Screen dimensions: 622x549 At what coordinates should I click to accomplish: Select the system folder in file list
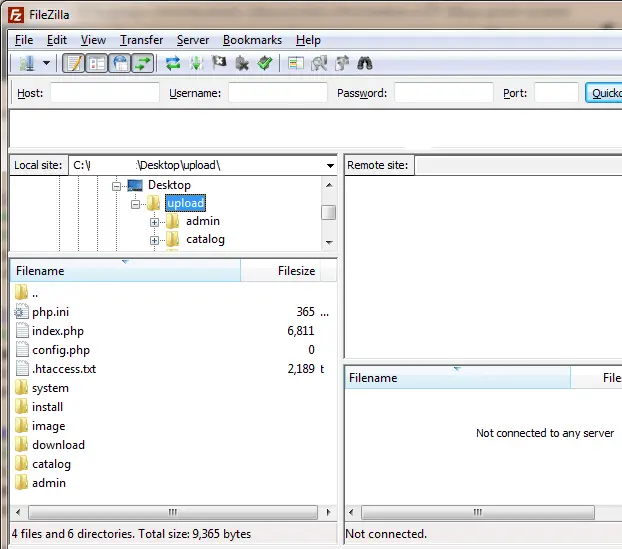pyautogui.click(x=50, y=388)
